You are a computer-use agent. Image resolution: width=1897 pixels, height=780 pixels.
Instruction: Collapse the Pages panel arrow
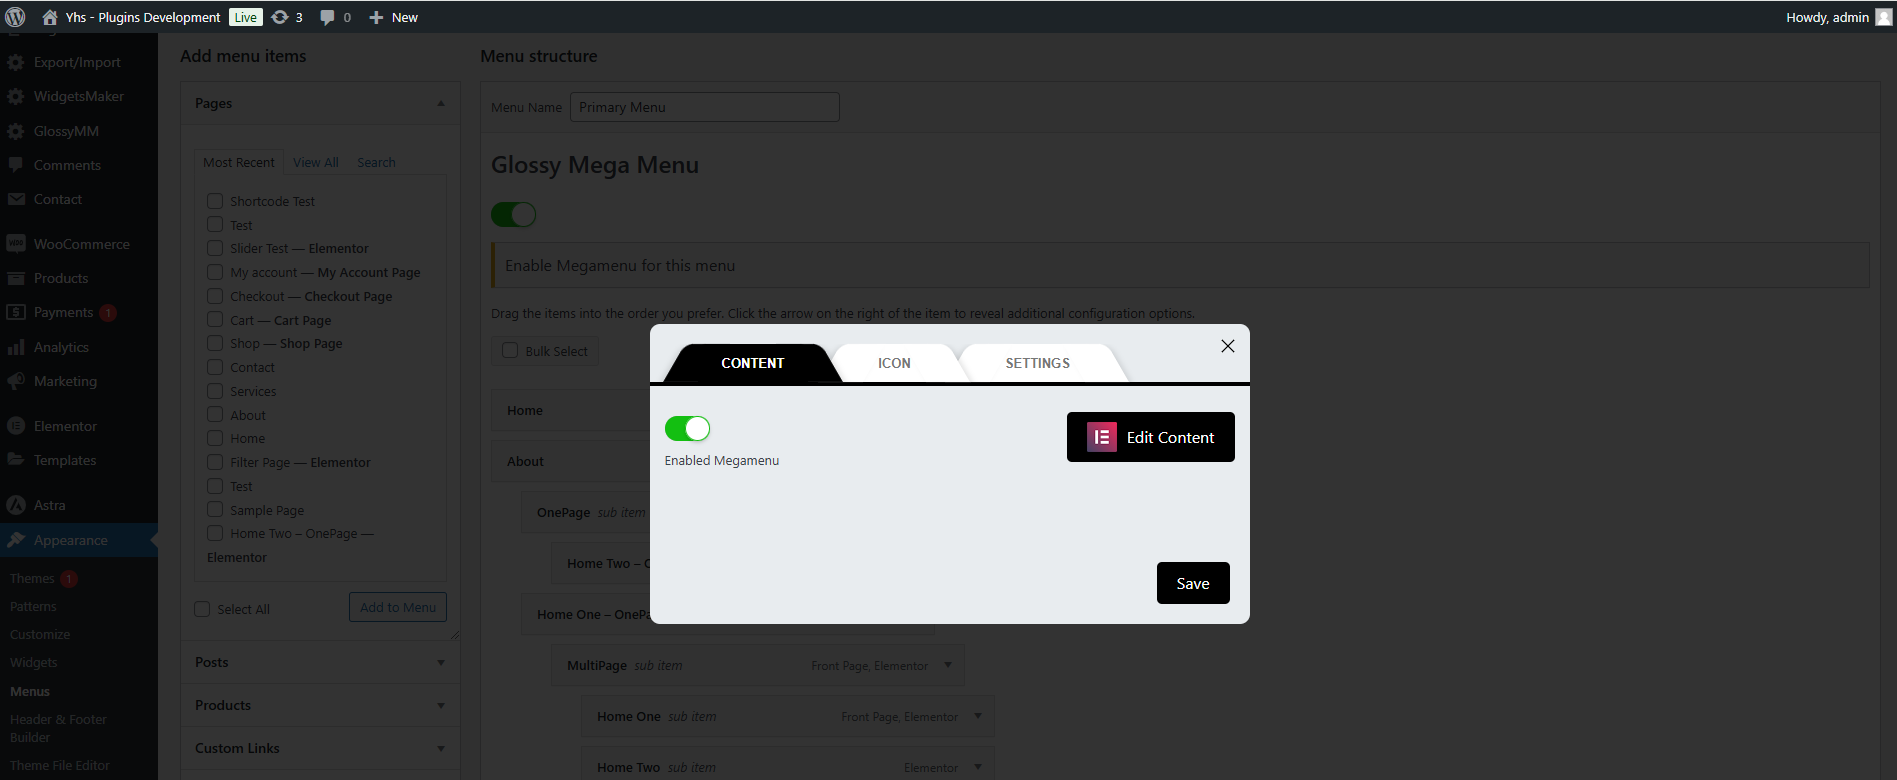(441, 104)
